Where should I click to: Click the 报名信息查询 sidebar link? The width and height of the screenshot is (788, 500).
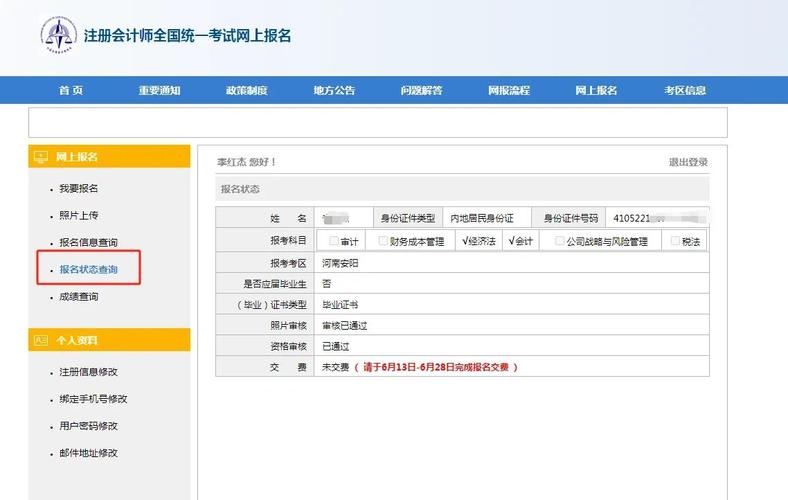coord(88,243)
